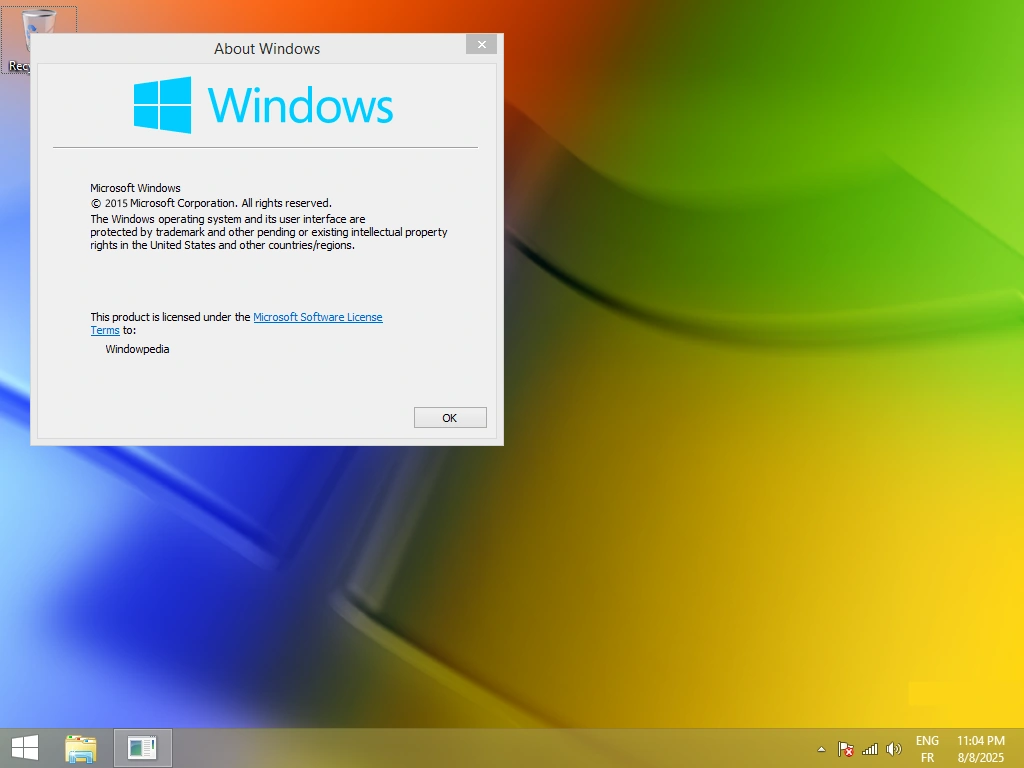Open the Action Center flag icon
The height and width of the screenshot is (768, 1024).
tap(845, 748)
